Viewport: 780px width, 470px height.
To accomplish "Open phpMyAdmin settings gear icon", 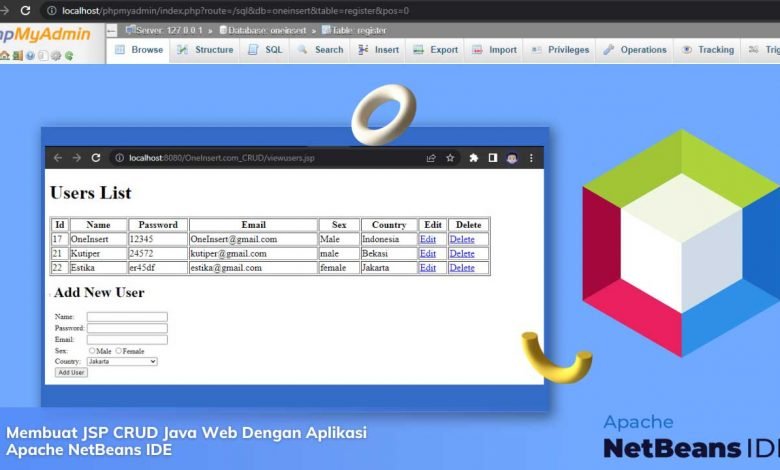I will [56, 56].
